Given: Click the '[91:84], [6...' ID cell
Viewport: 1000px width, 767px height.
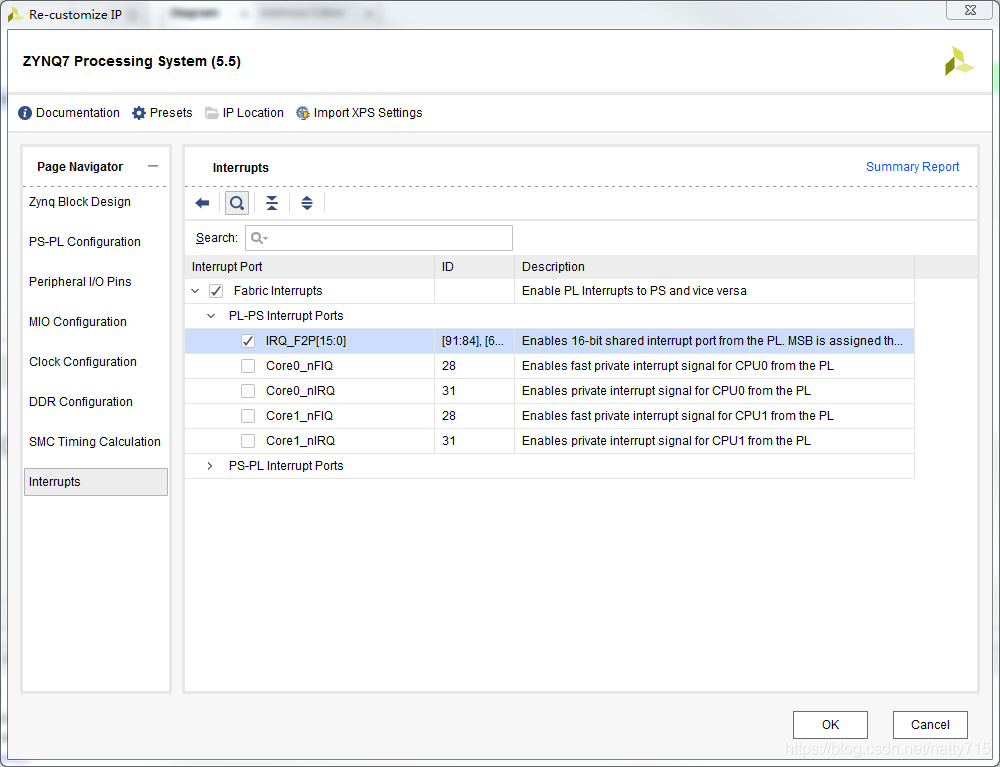Looking at the screenshot, I should point(473,341).
